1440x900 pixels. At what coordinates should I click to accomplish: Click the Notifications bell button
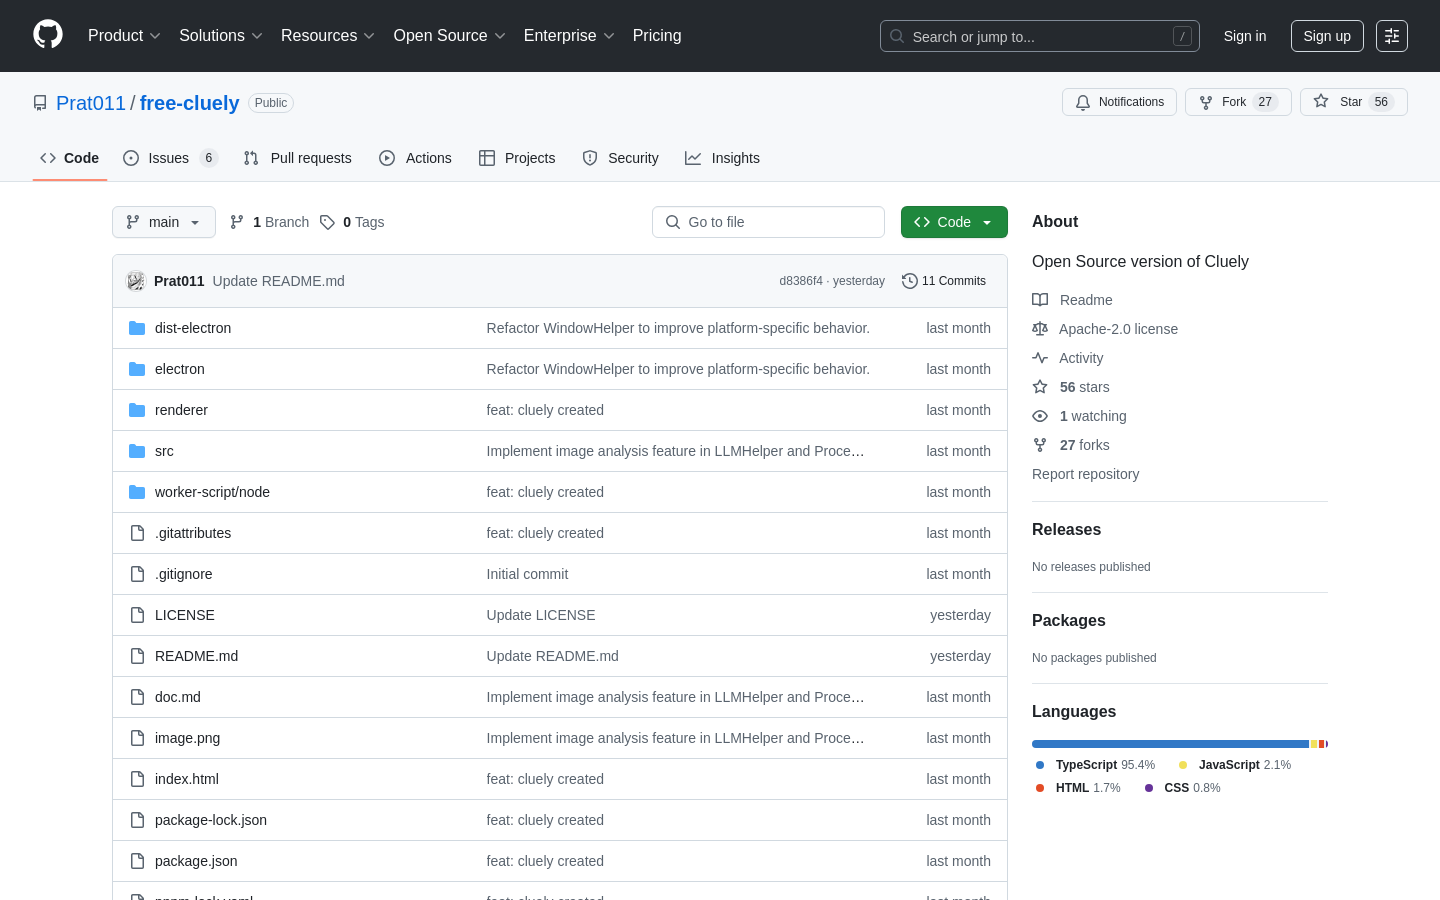(1119, 102)
